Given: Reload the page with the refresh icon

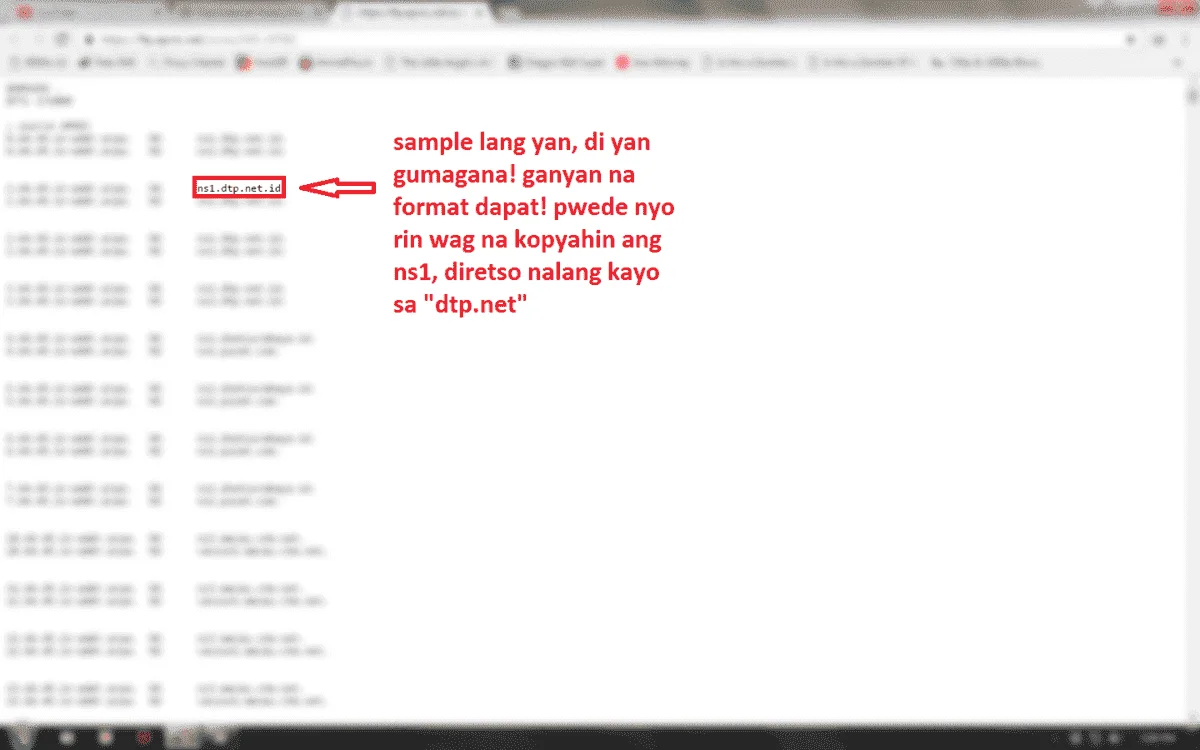Looking at the screenshot, I should pyautogui.click(x=62, y=39).
